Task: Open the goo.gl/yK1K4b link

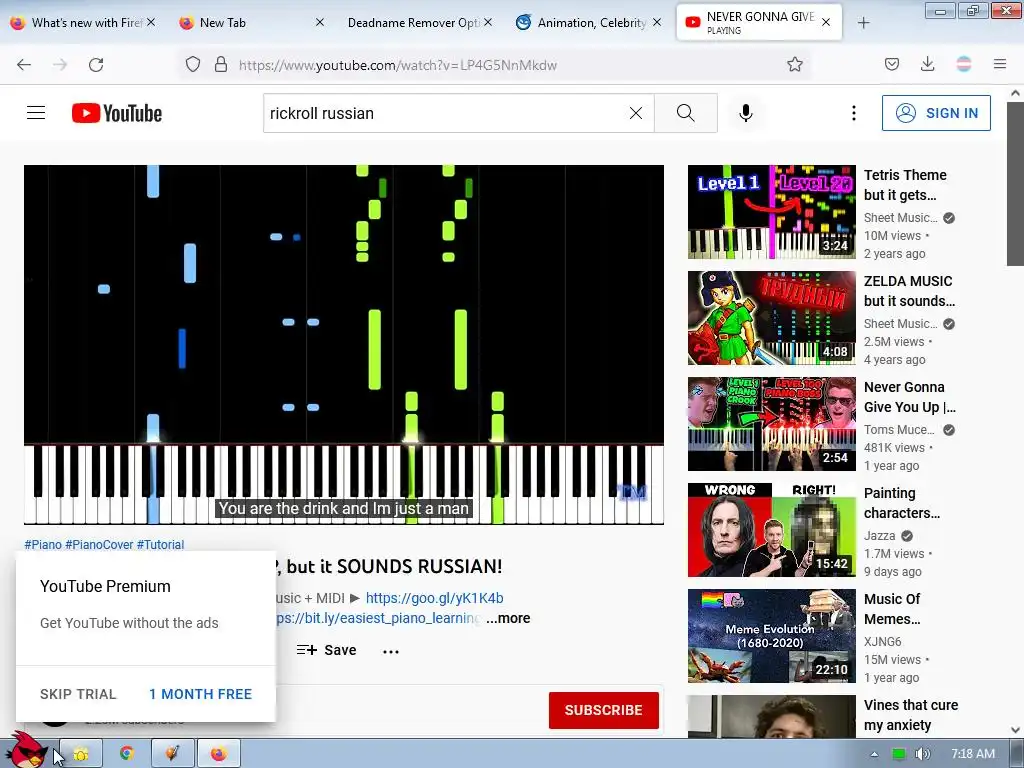Action: pyautogui.click(x=434, y=598)
